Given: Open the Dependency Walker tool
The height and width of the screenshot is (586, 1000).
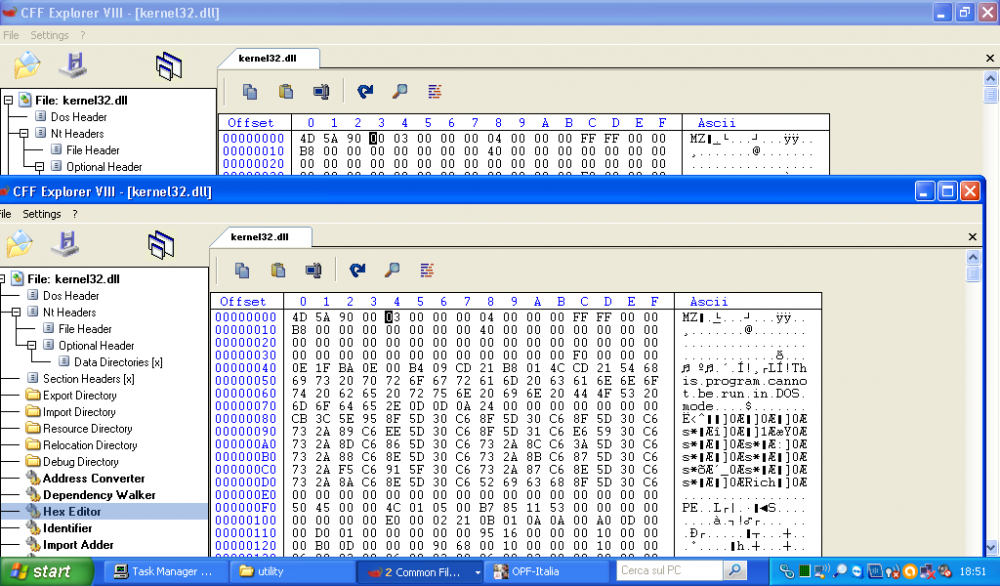Looking at the screenshot, I should [98, 495].
